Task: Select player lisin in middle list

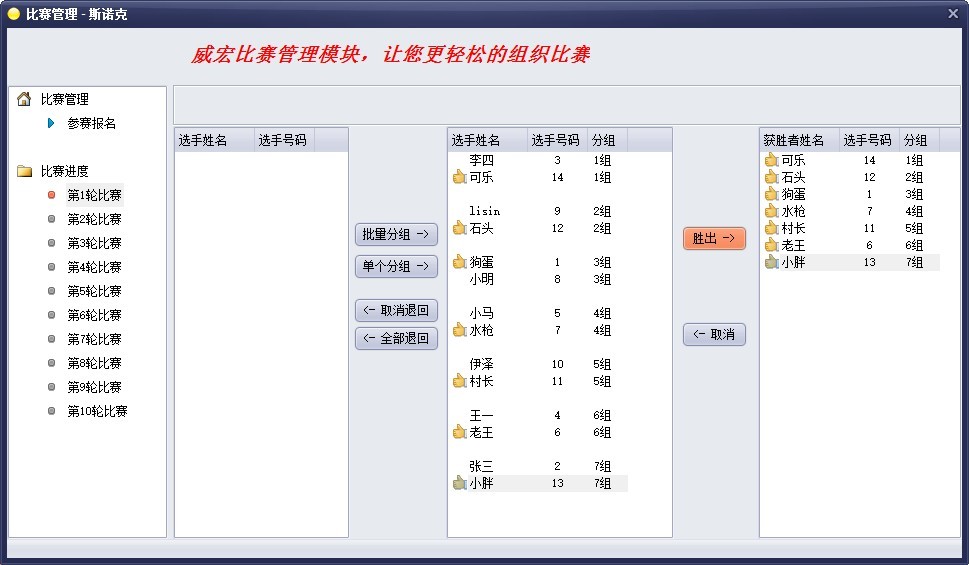Action: click(484, 211)
